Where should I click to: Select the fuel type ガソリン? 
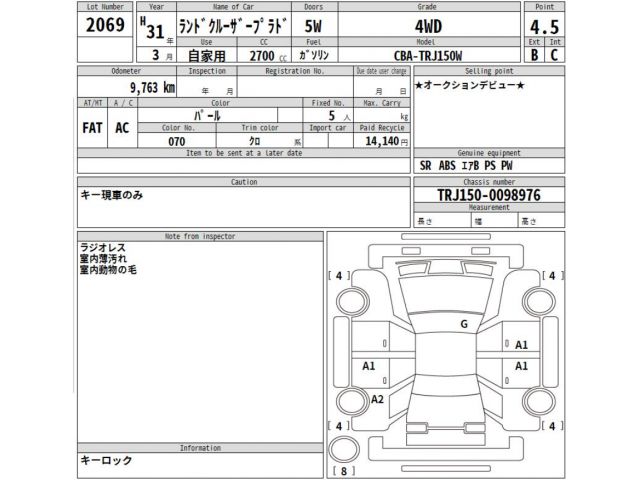click(x=314, y=55)
